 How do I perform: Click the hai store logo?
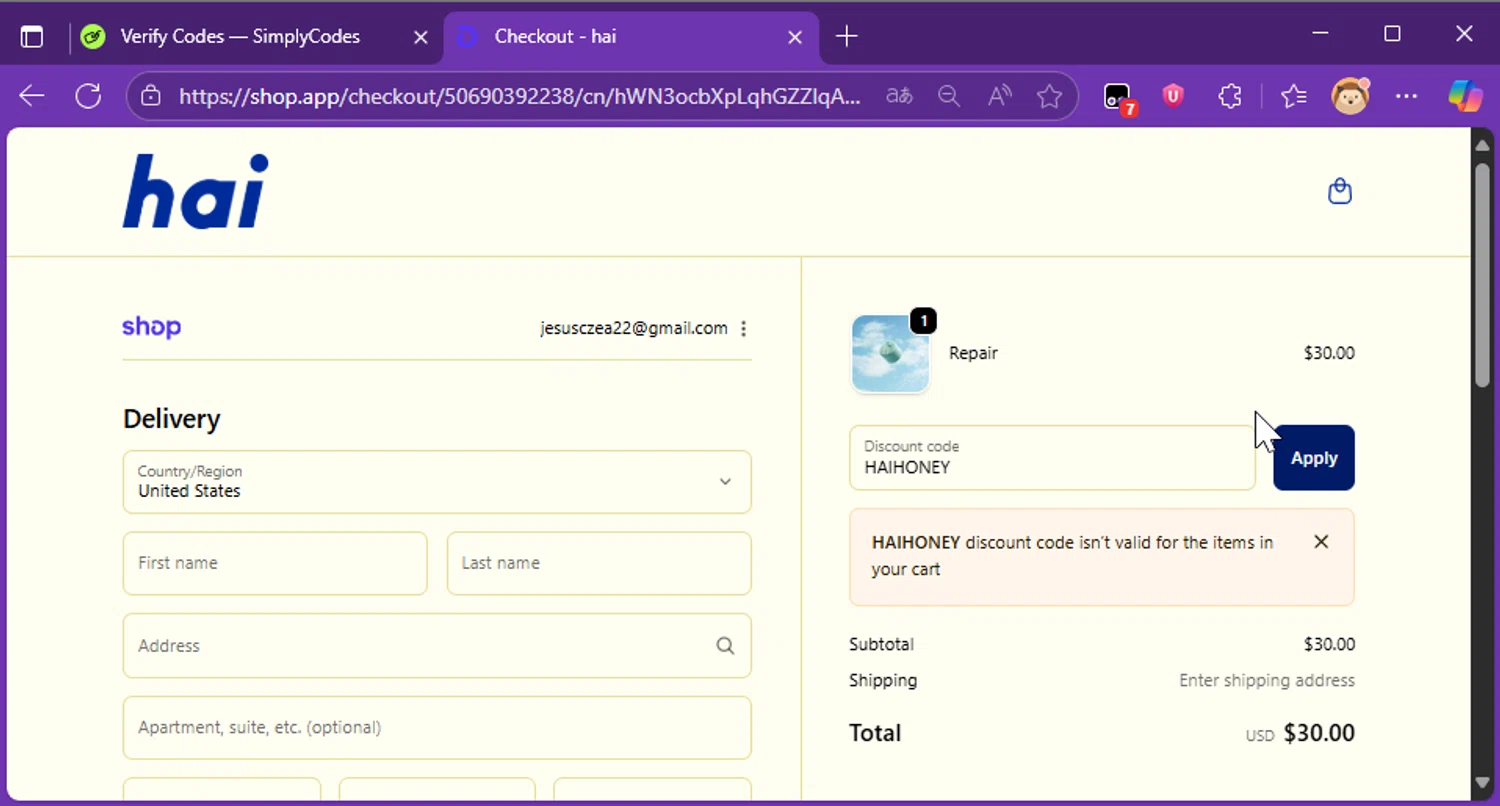pyautogui.click(x=195, y=191)
